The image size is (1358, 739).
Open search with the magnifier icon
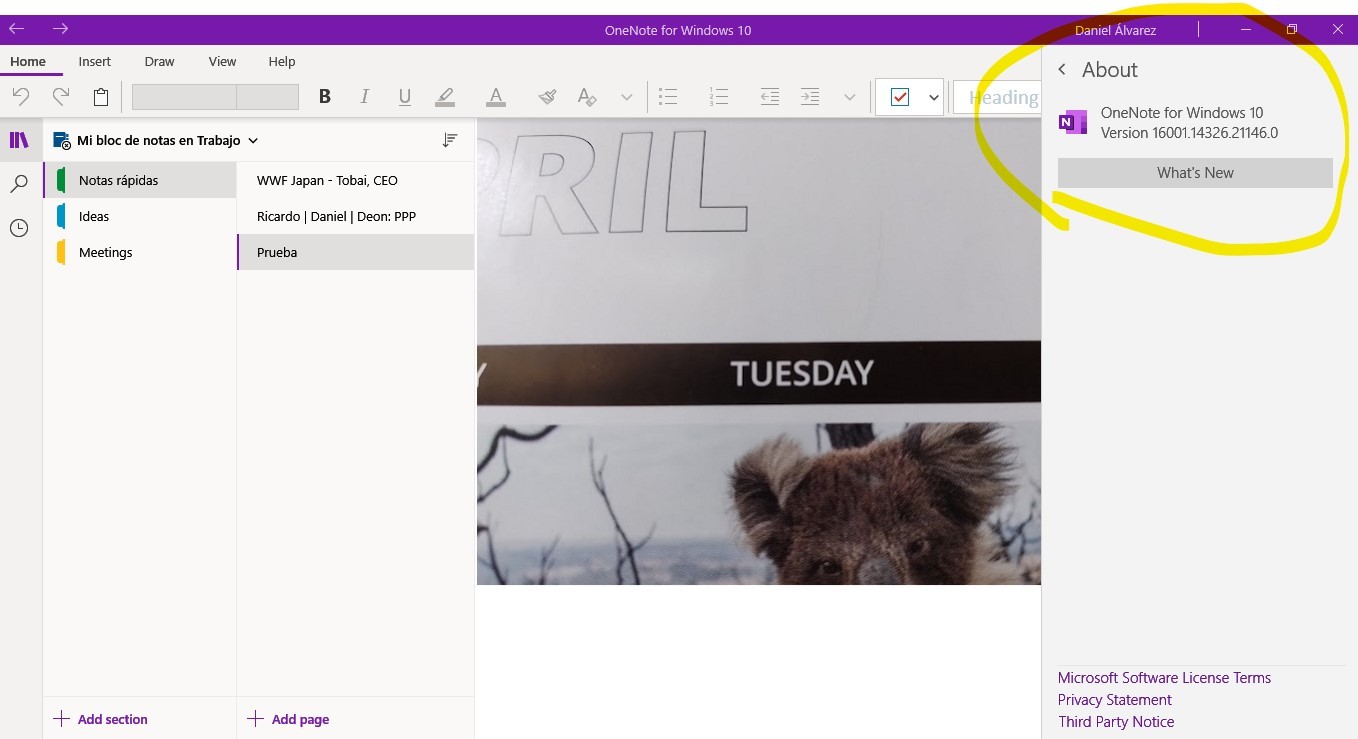click(x=19, y=184)
